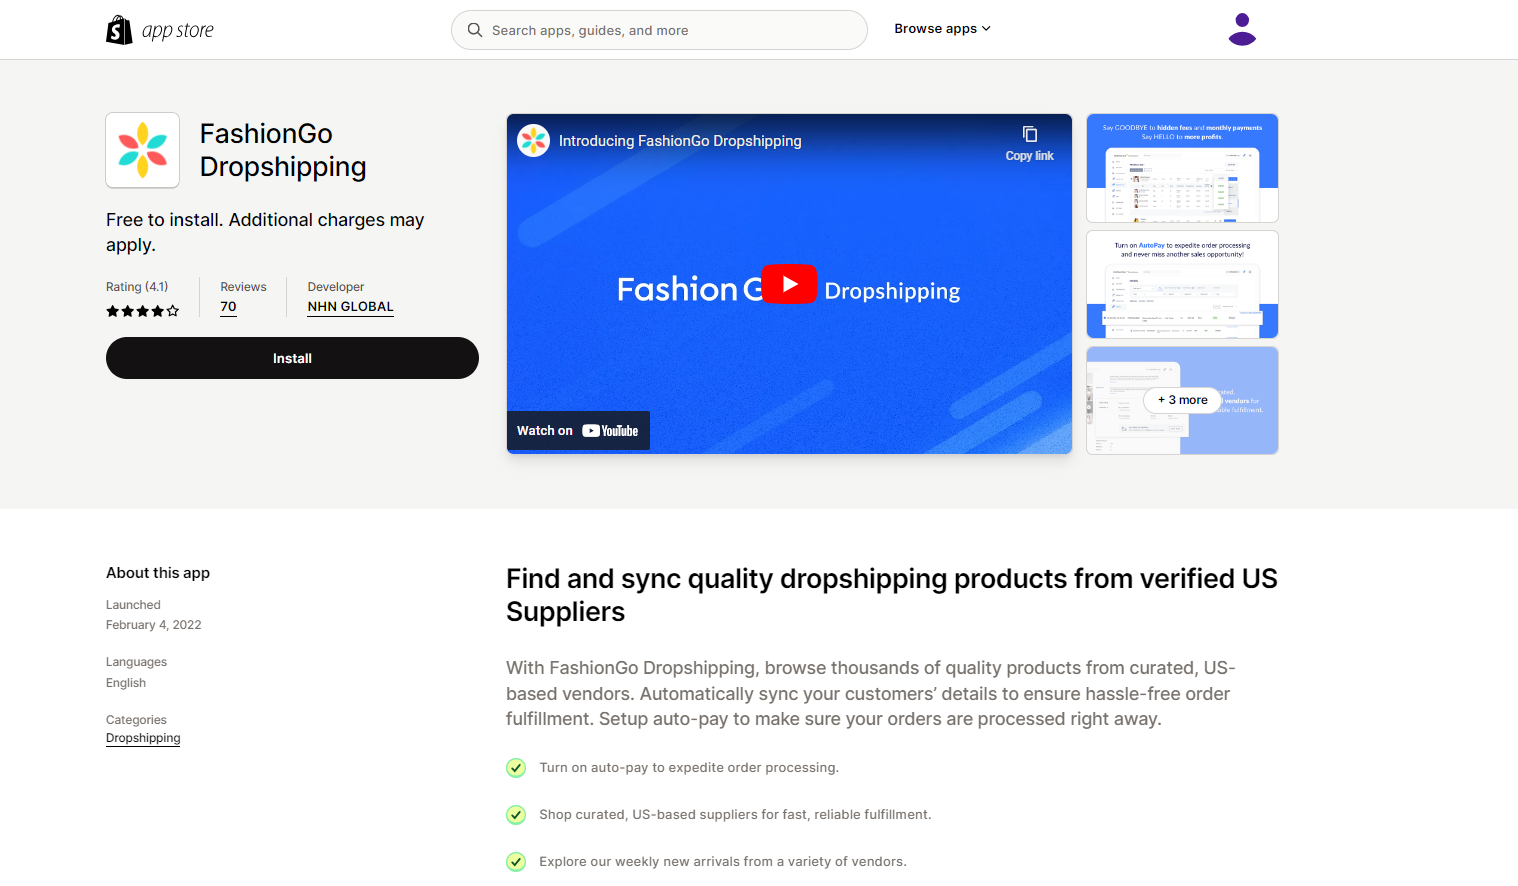1518x886 pixels.
Task: Install the FashionGo Dropshipping app
Action: (292, 358)
